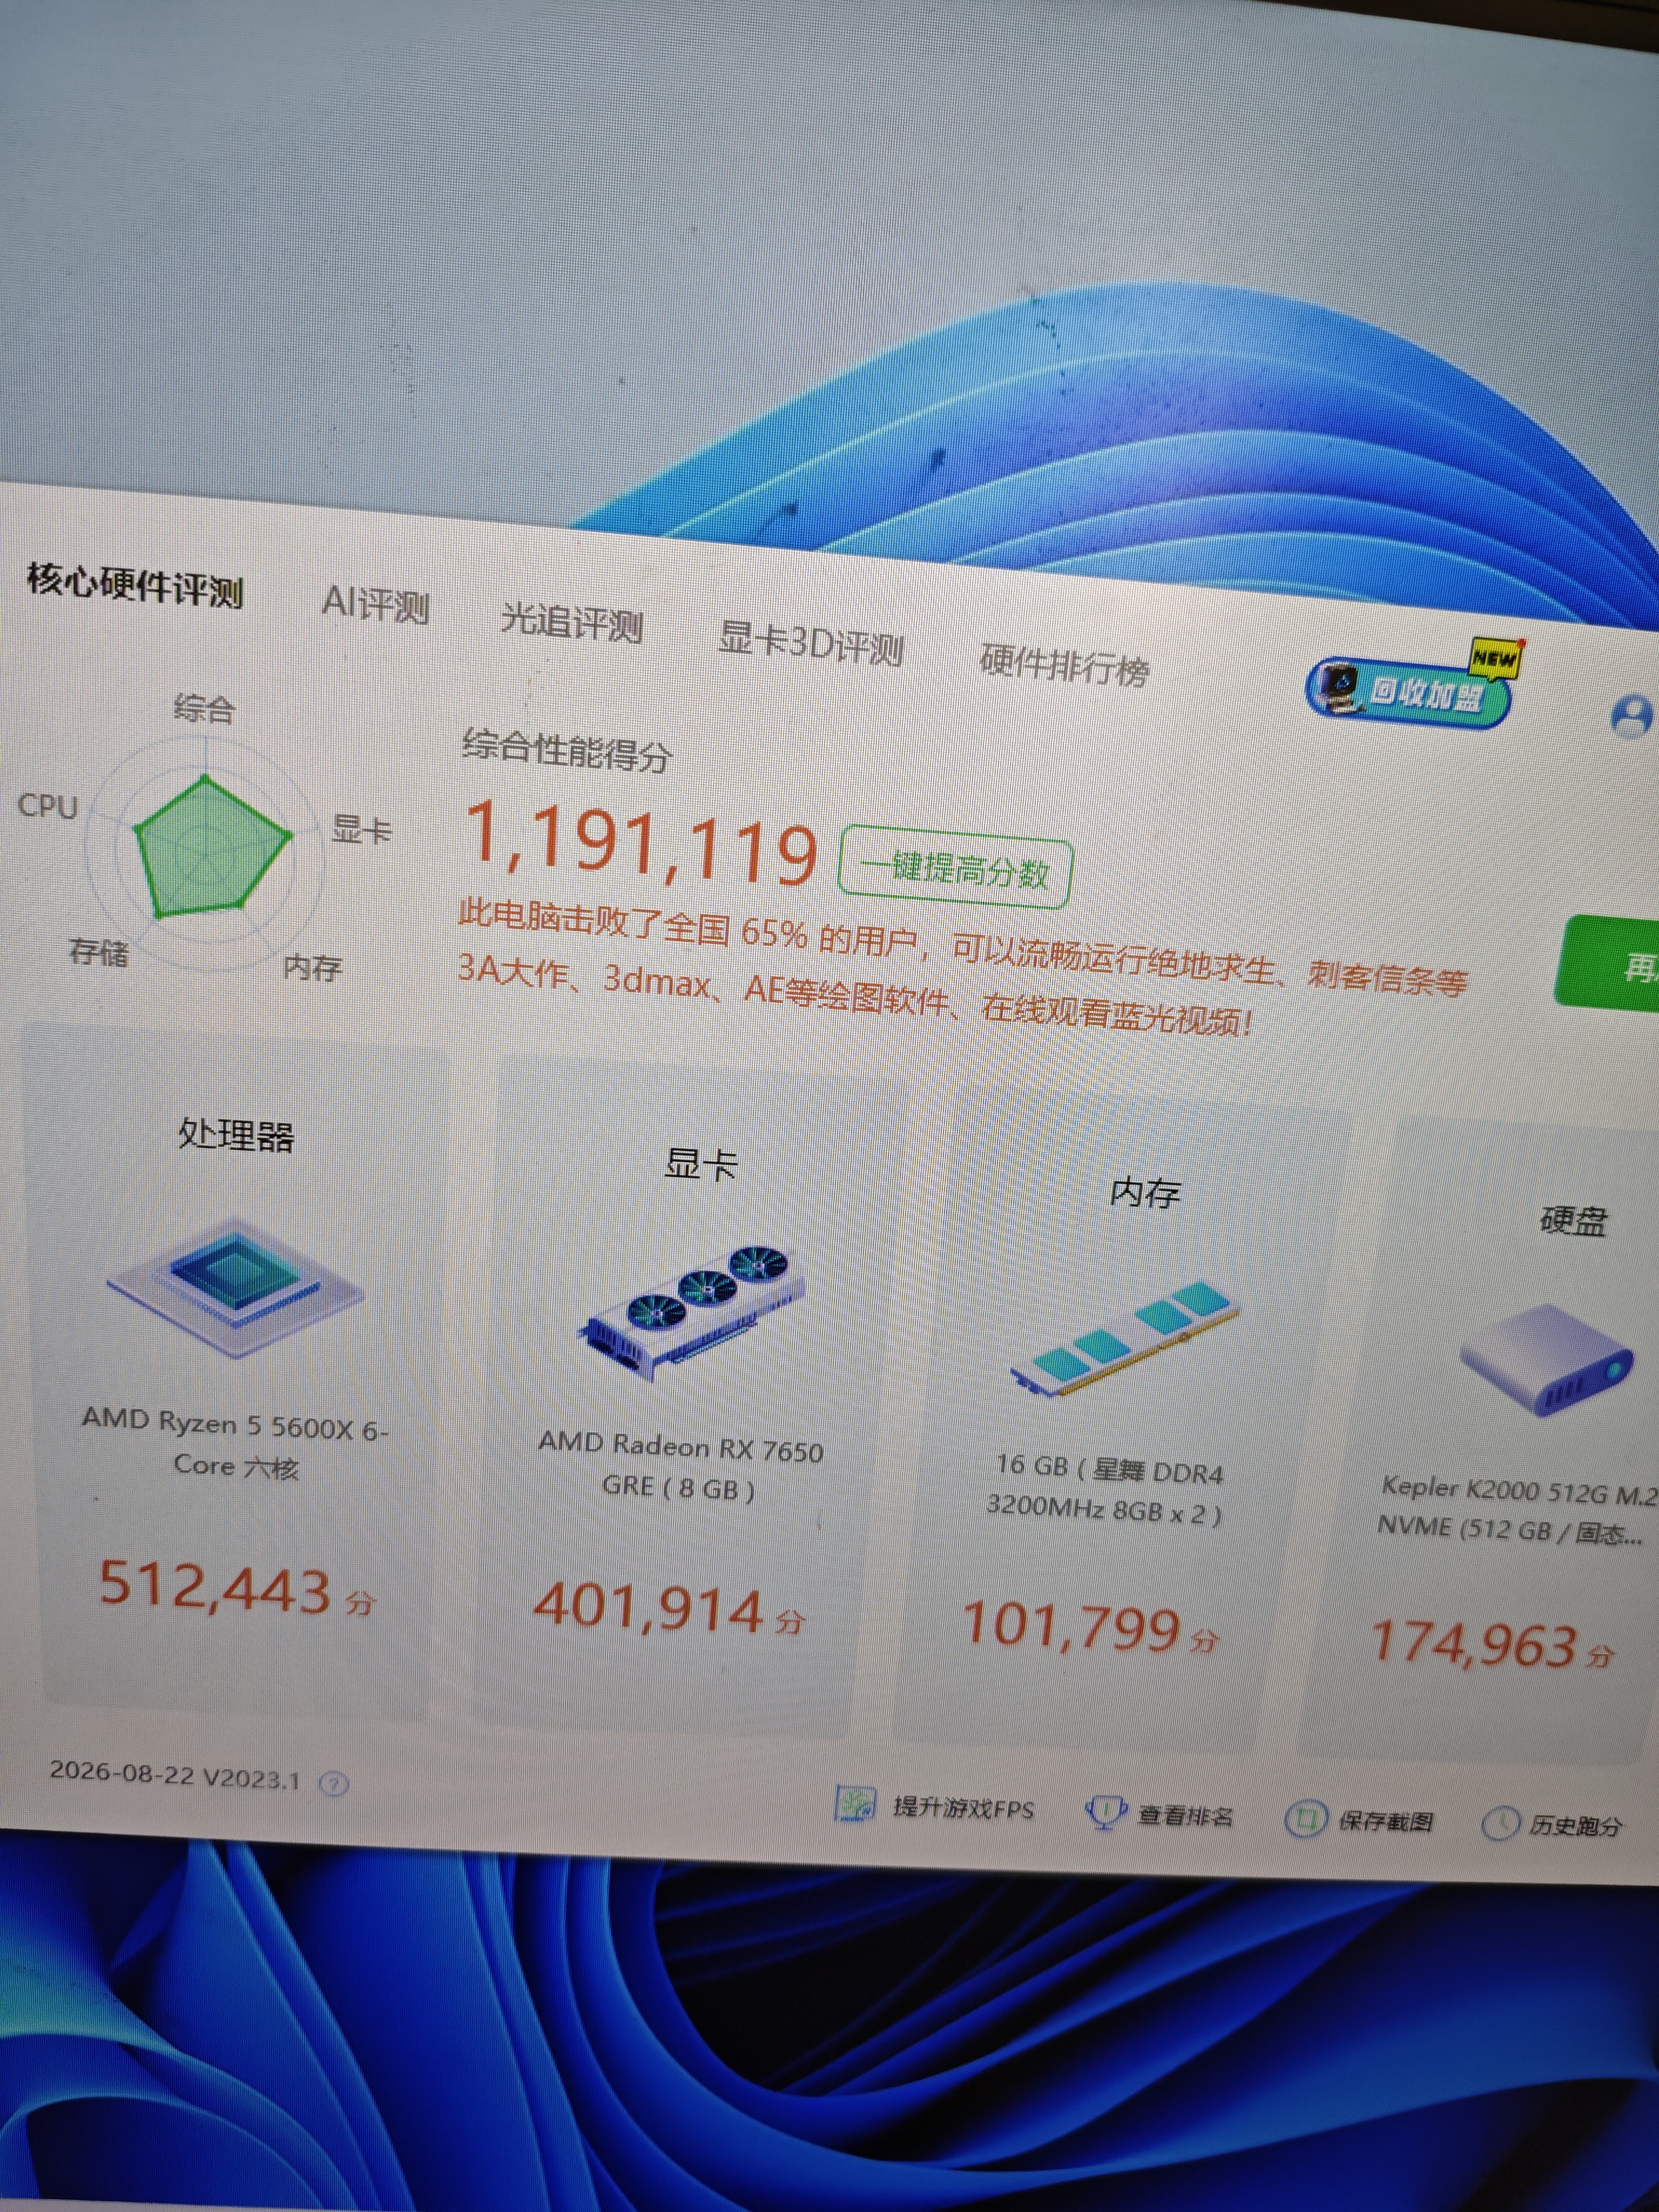Click the 处理器 card heading
This screenshot has height=2212, width=1659.
[236, 1135]
